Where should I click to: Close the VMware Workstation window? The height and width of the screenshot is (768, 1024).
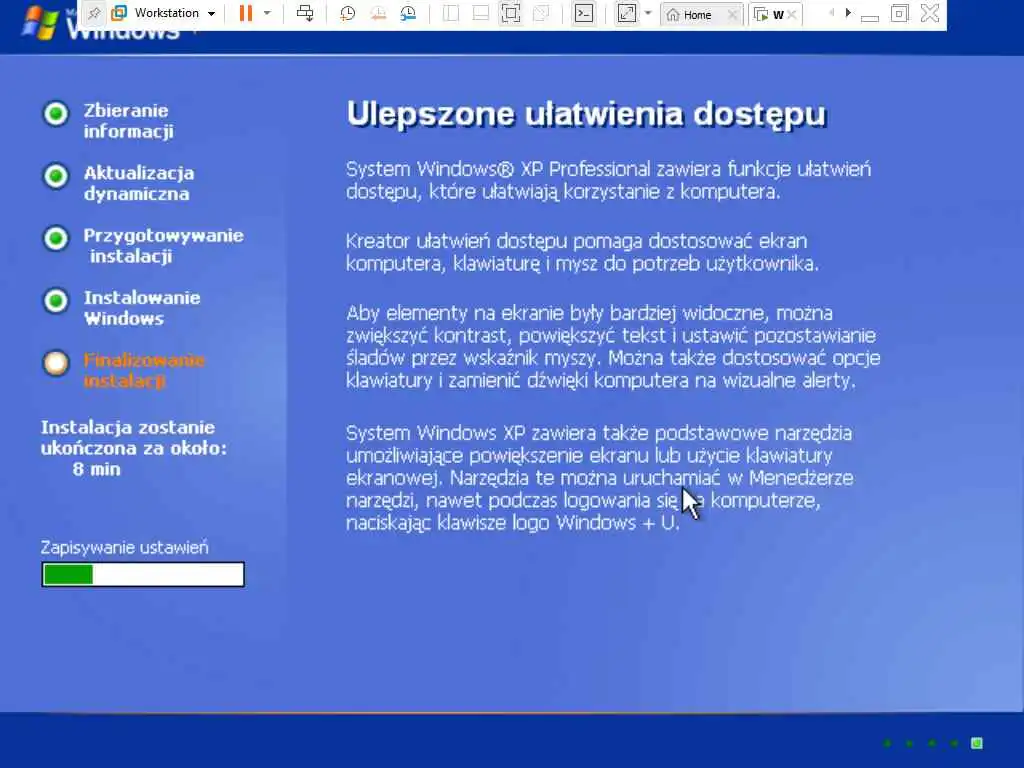pos(930,13)
